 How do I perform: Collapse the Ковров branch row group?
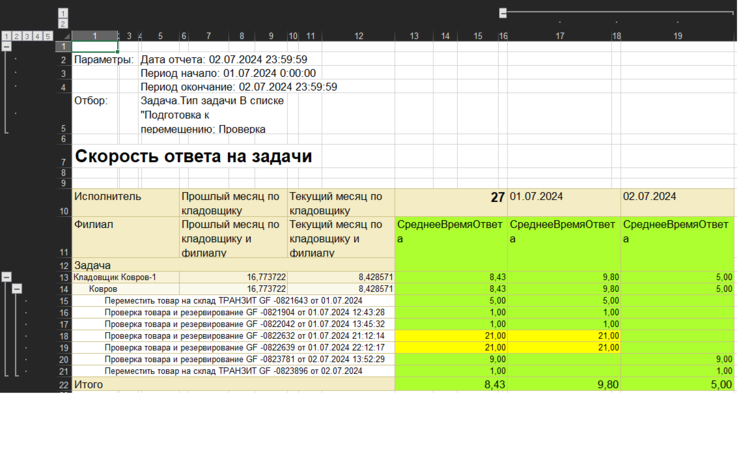click(17, 288)
